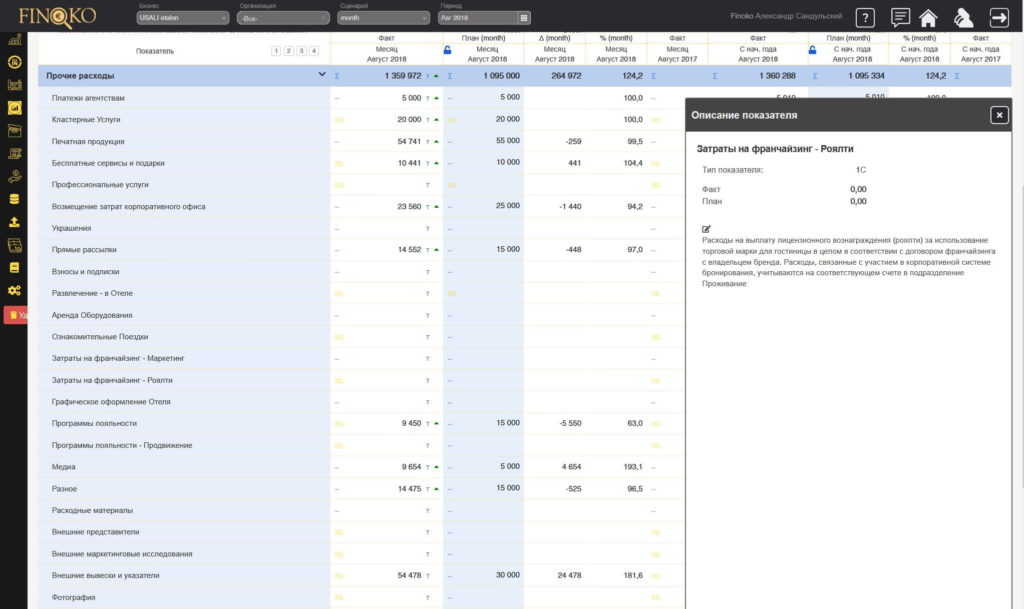
Task: Open the help question mark icon
Action: [865, 18]
